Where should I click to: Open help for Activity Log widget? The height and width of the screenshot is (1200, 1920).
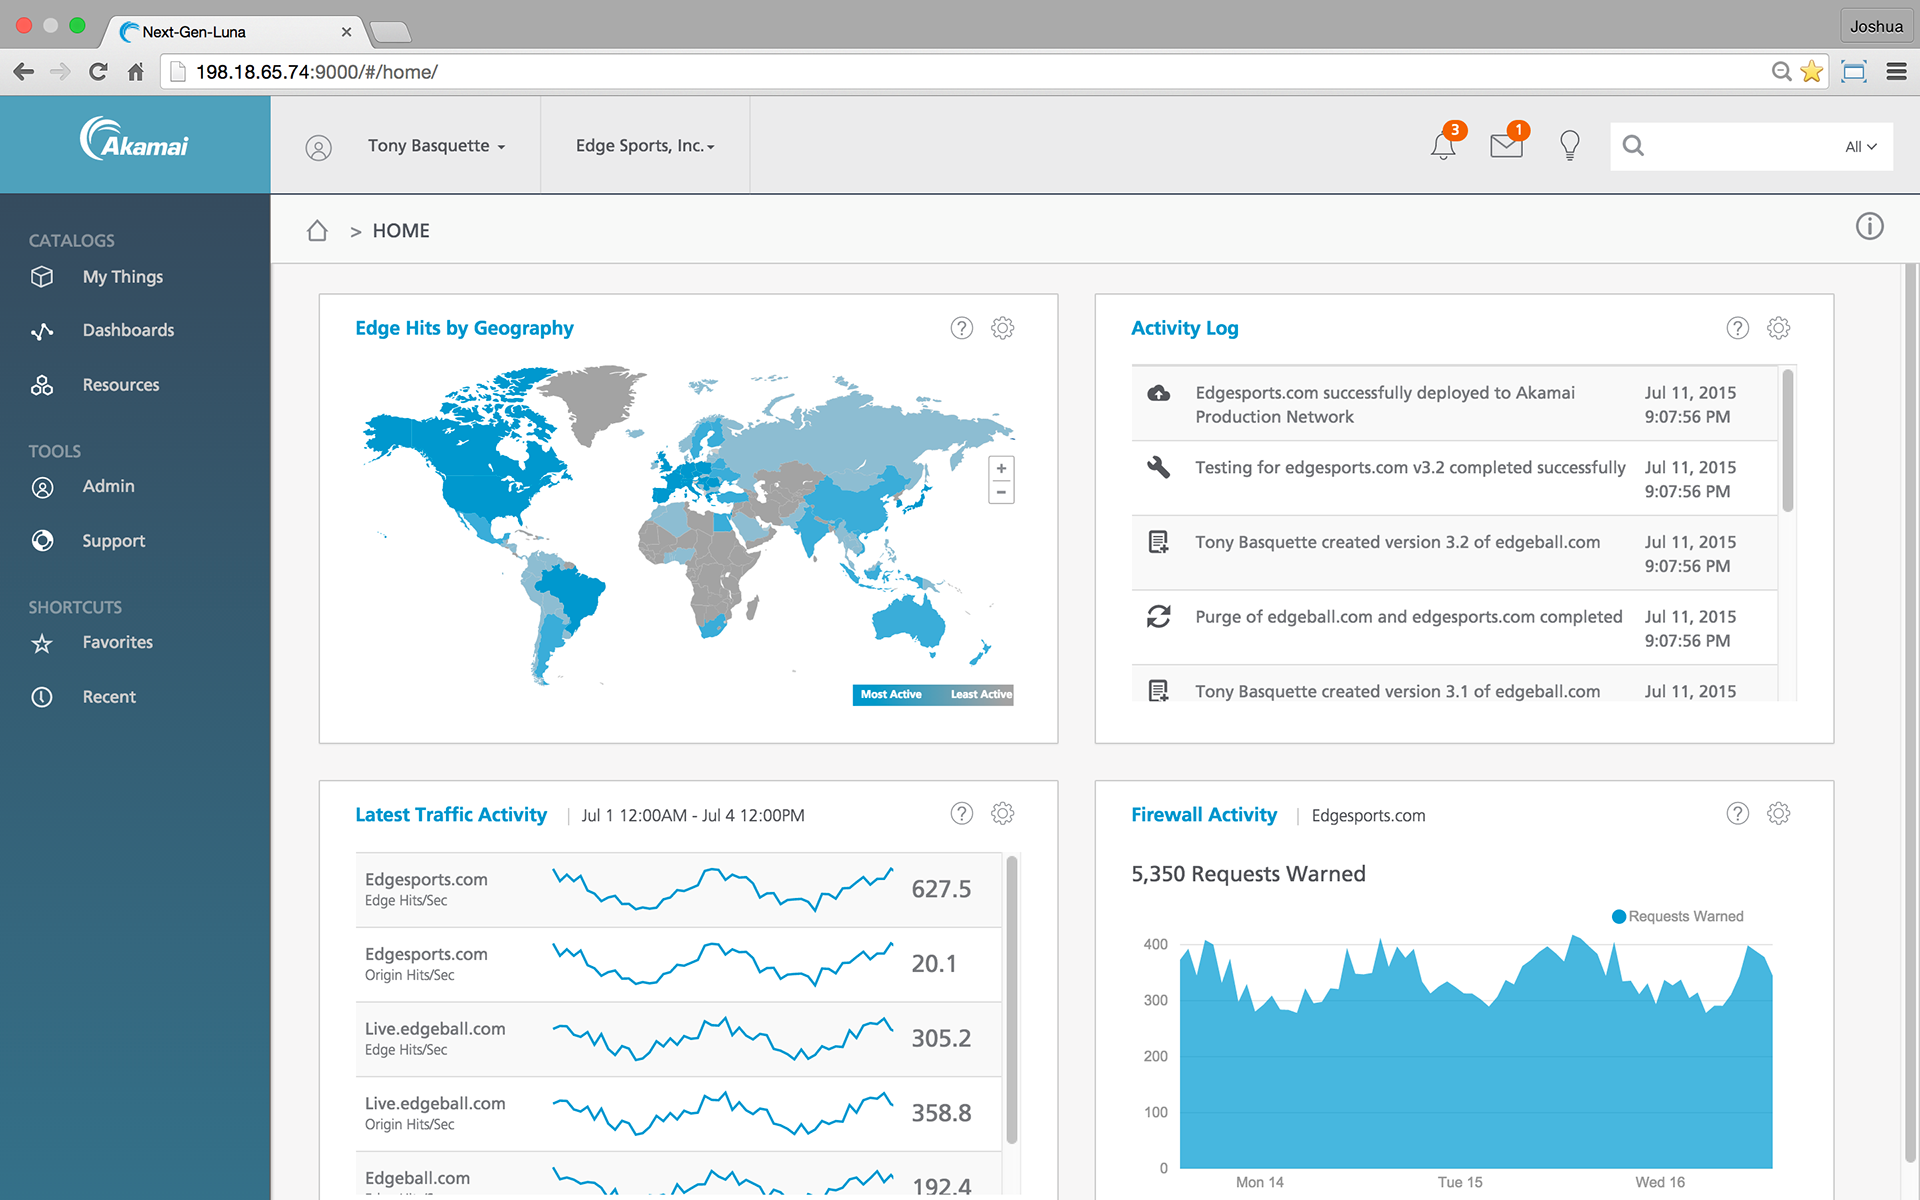pyautogui.click(x=1737, y=328)
